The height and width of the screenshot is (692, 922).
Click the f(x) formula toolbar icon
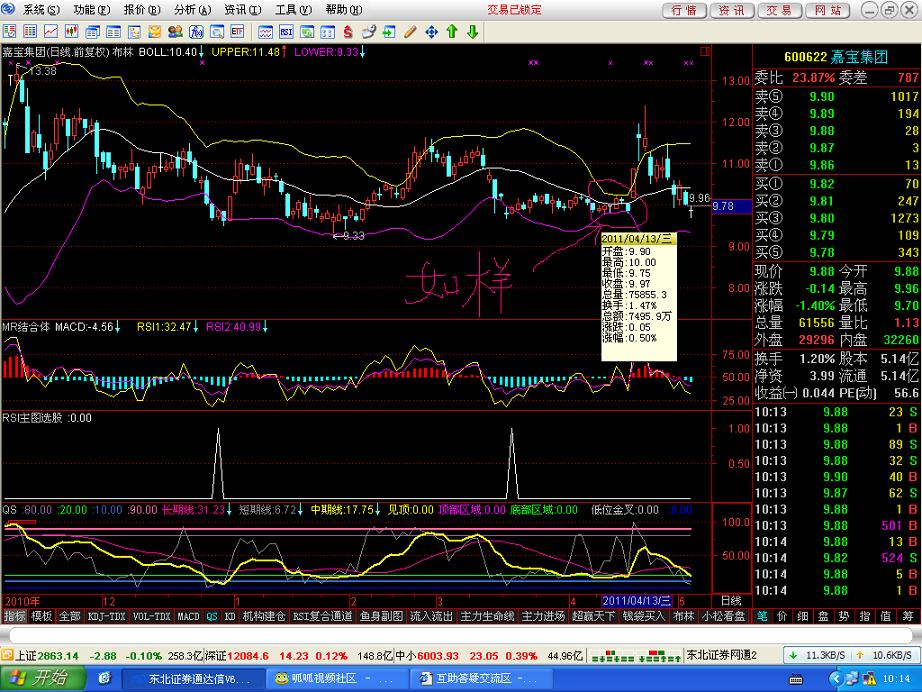[196, 32]
